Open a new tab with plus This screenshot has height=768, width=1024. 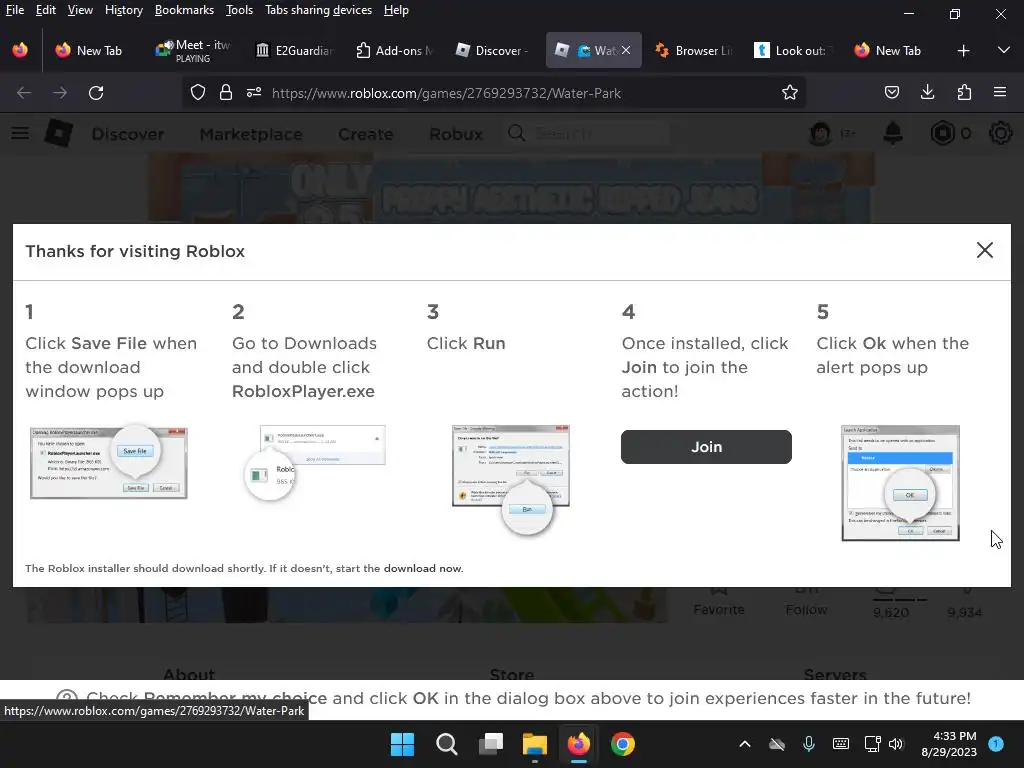pos(963,51)
